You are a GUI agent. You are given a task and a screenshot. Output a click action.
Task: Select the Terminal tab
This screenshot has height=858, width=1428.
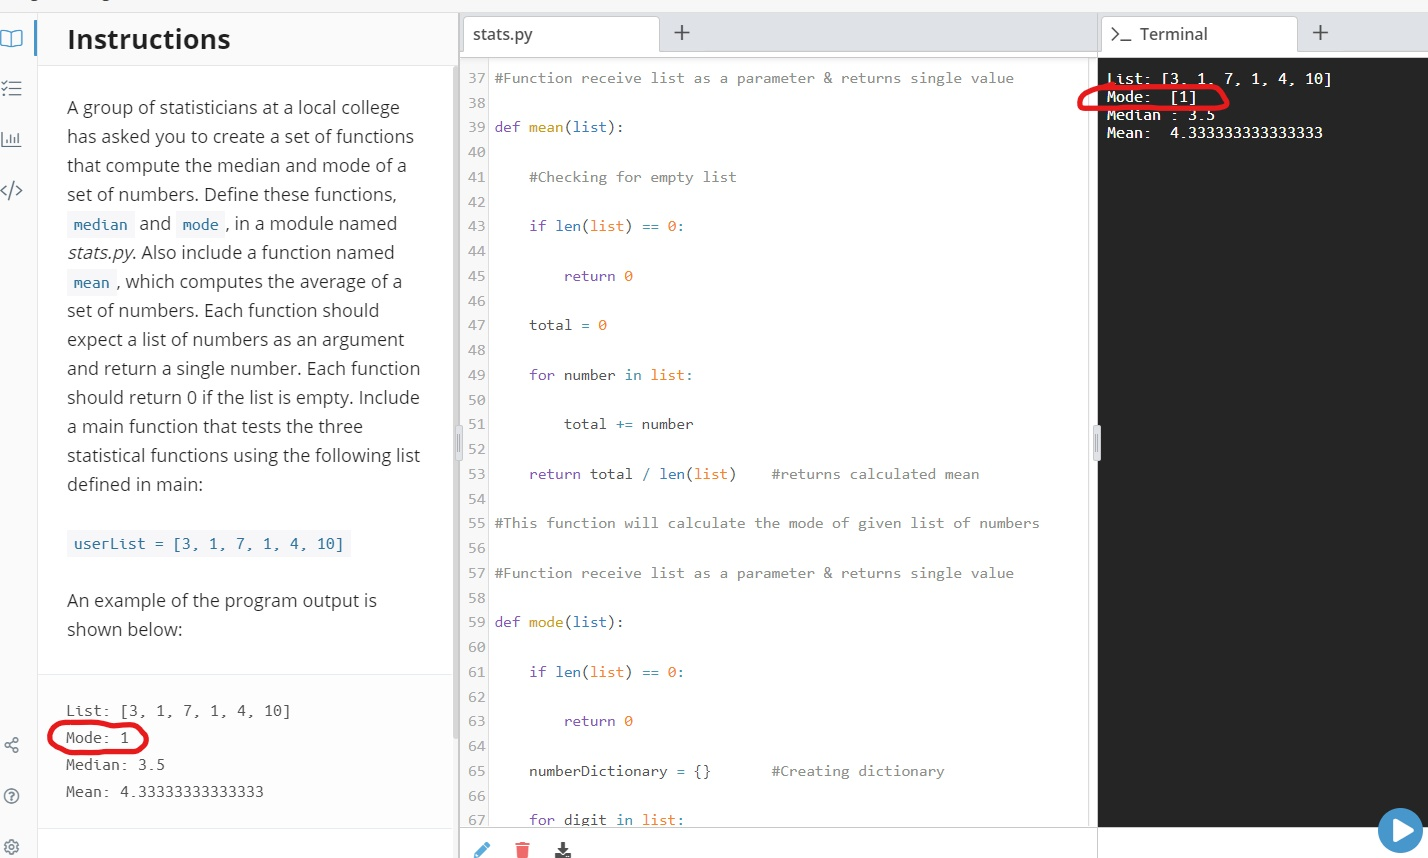1198,34
